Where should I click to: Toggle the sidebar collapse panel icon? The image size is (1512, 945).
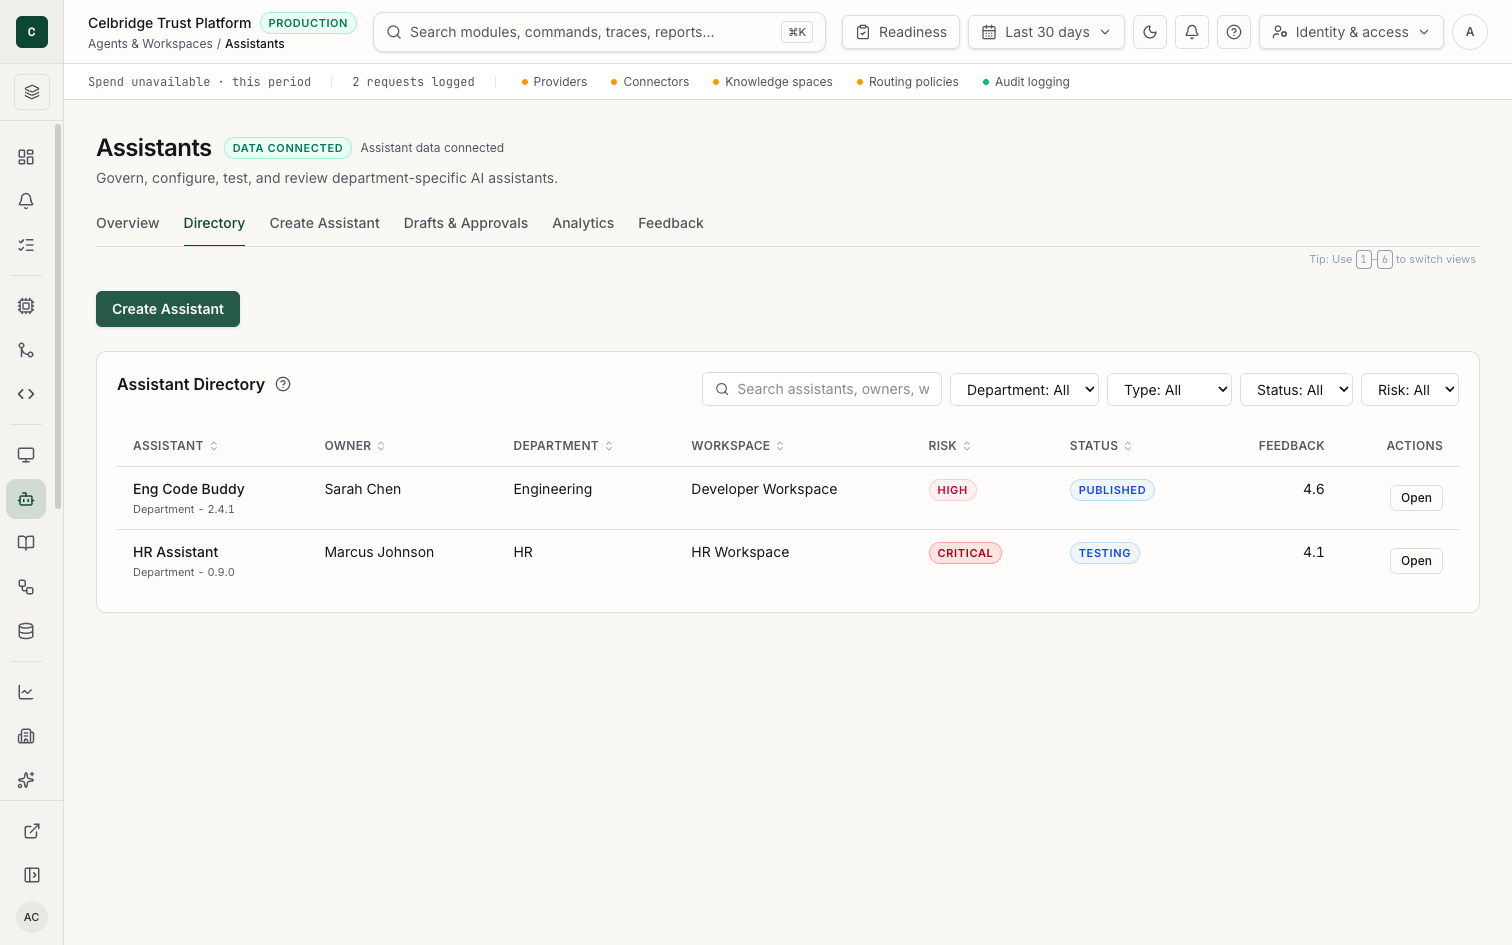point(32,875)
